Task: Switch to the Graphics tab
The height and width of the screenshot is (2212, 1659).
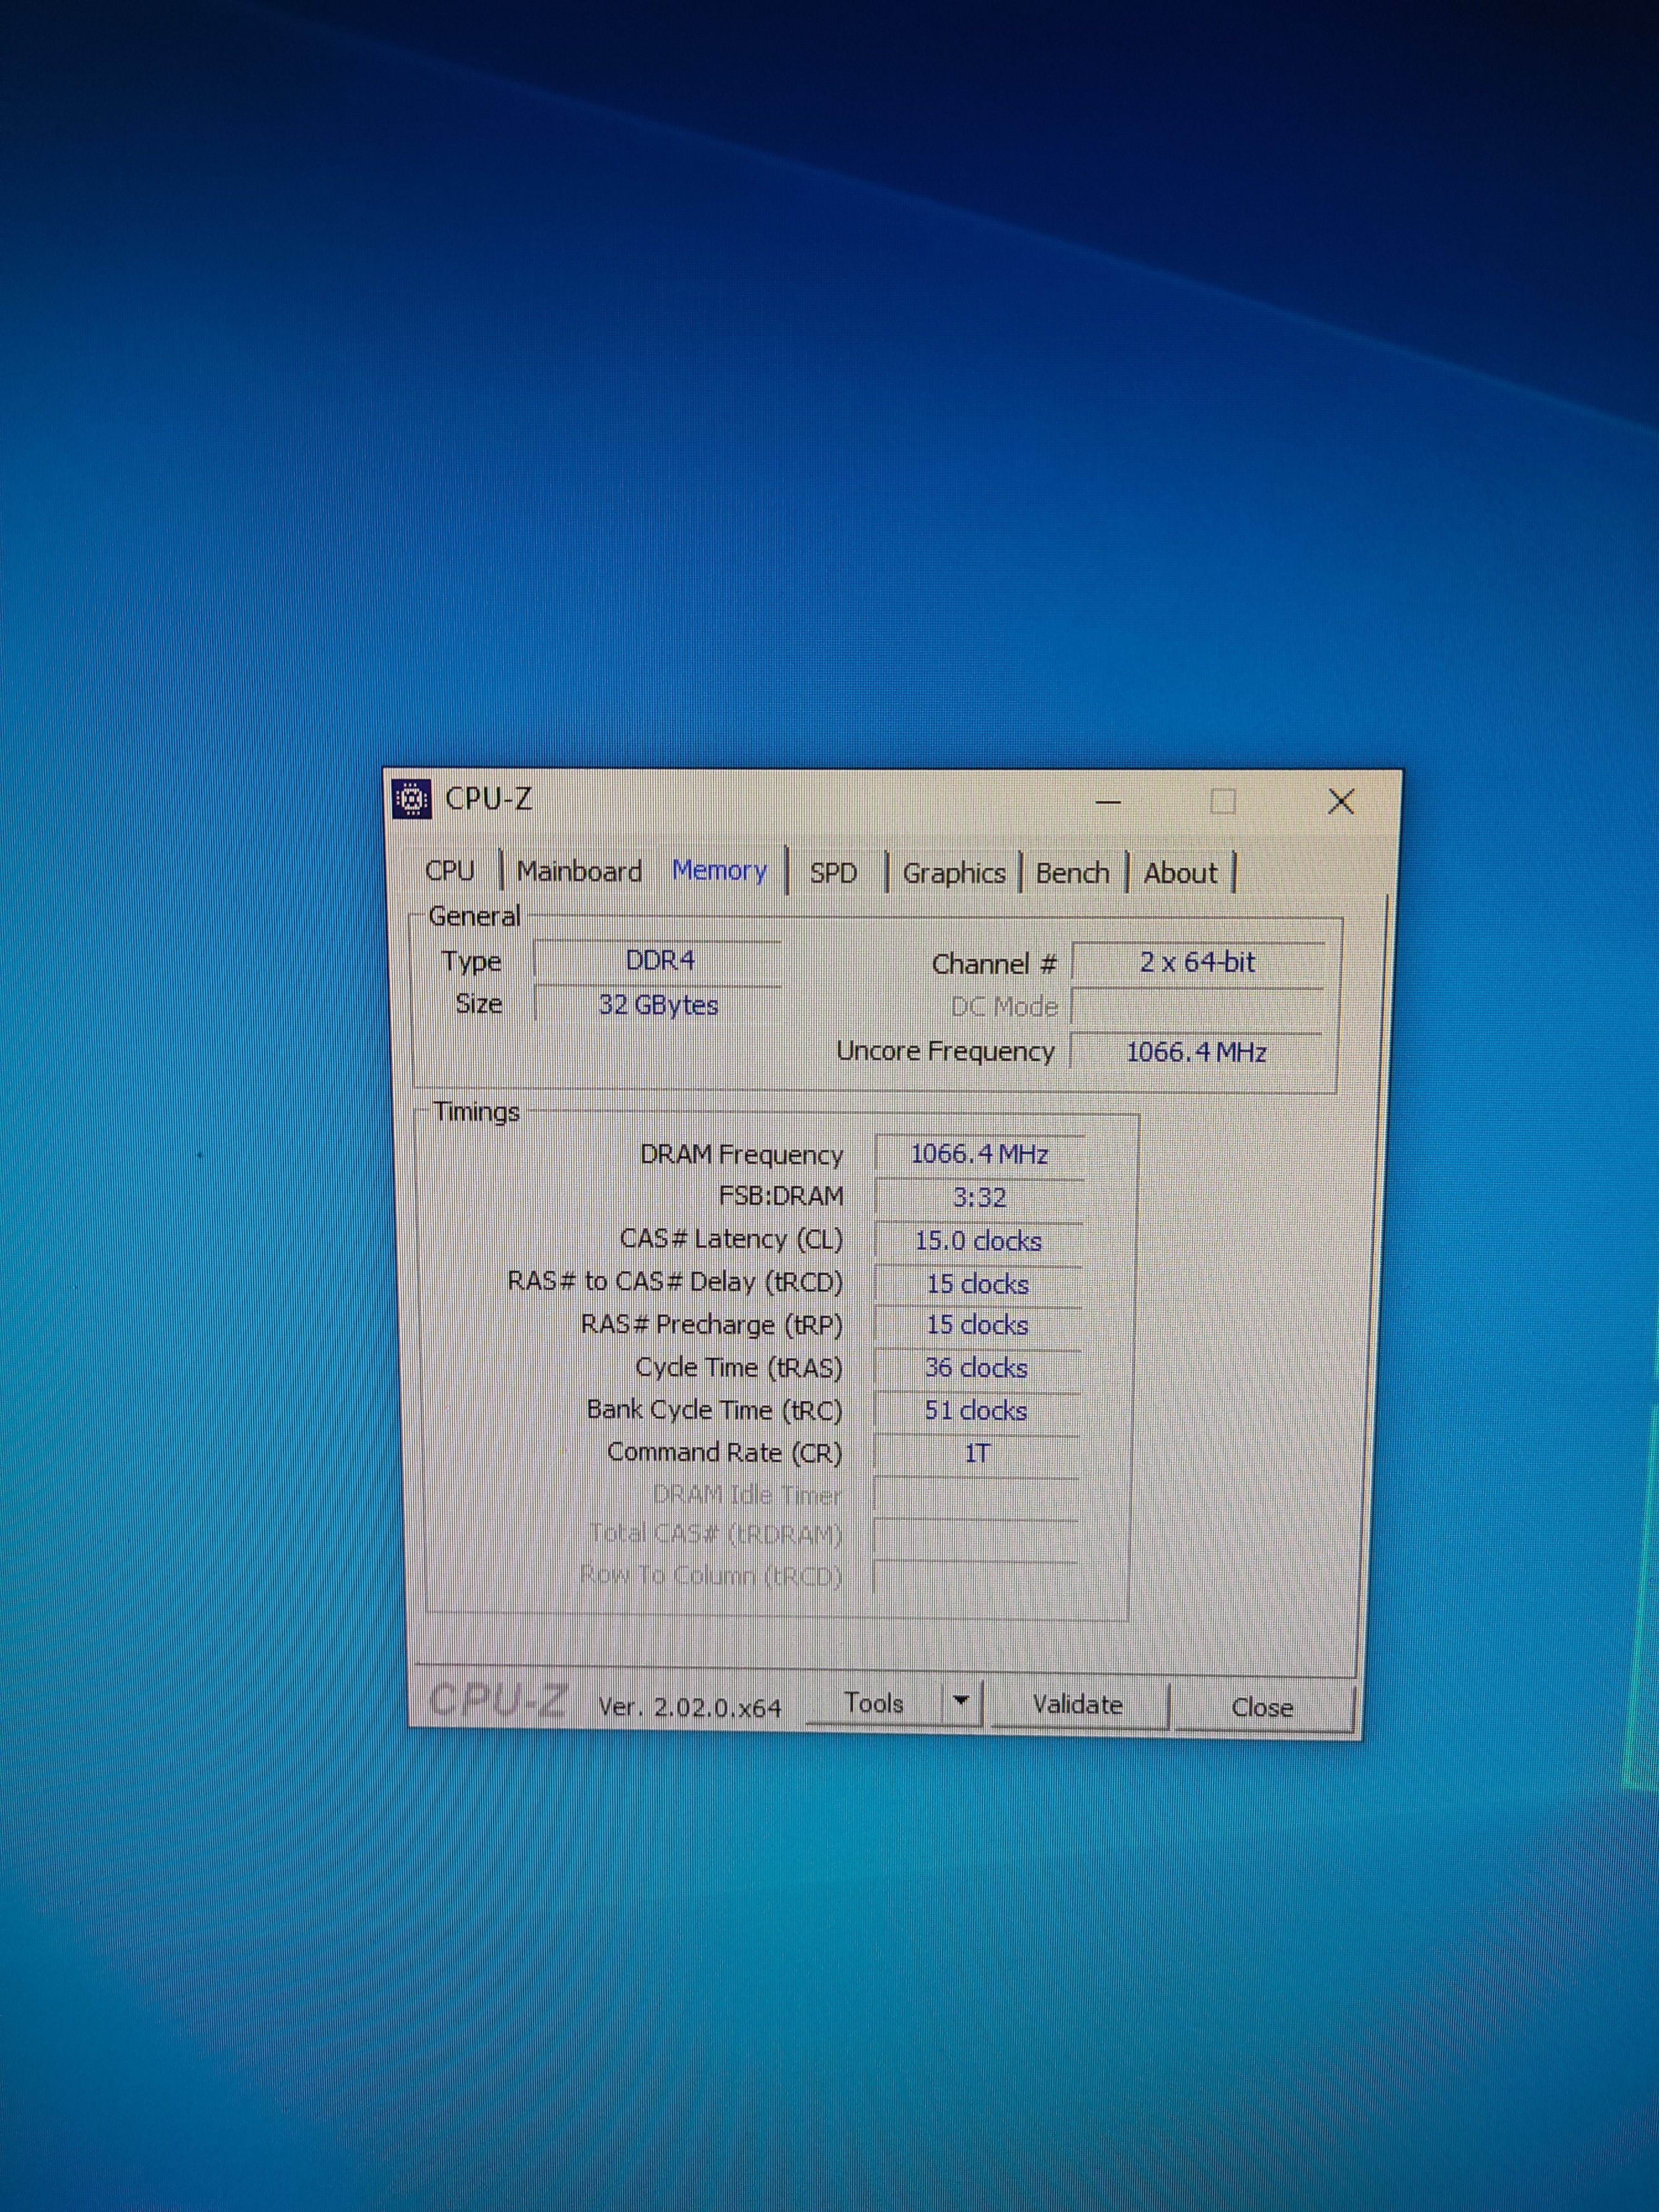Action: click(953, 873)
